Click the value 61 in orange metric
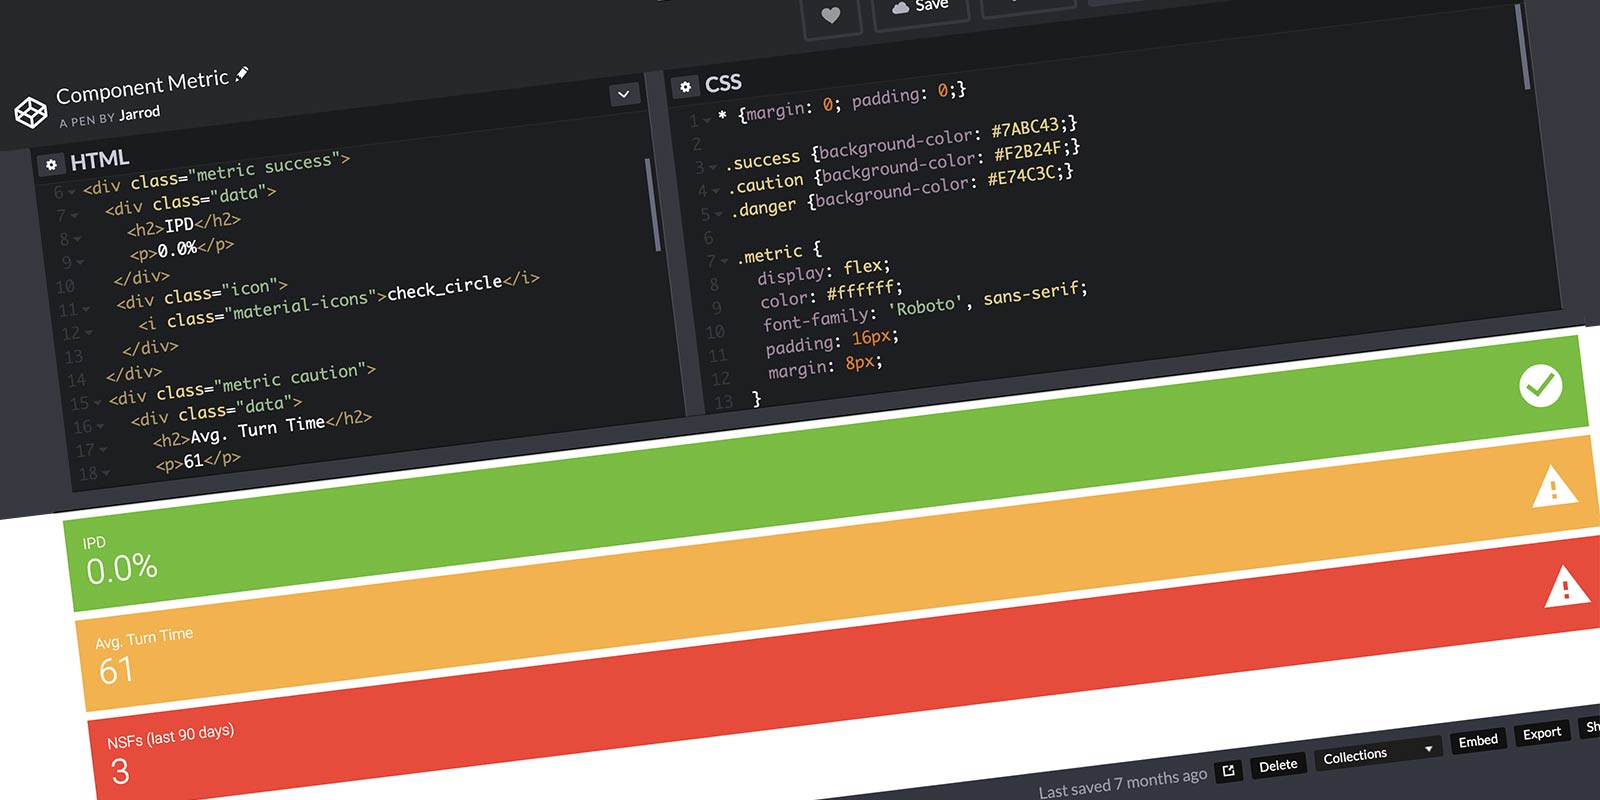 point(116,670)
